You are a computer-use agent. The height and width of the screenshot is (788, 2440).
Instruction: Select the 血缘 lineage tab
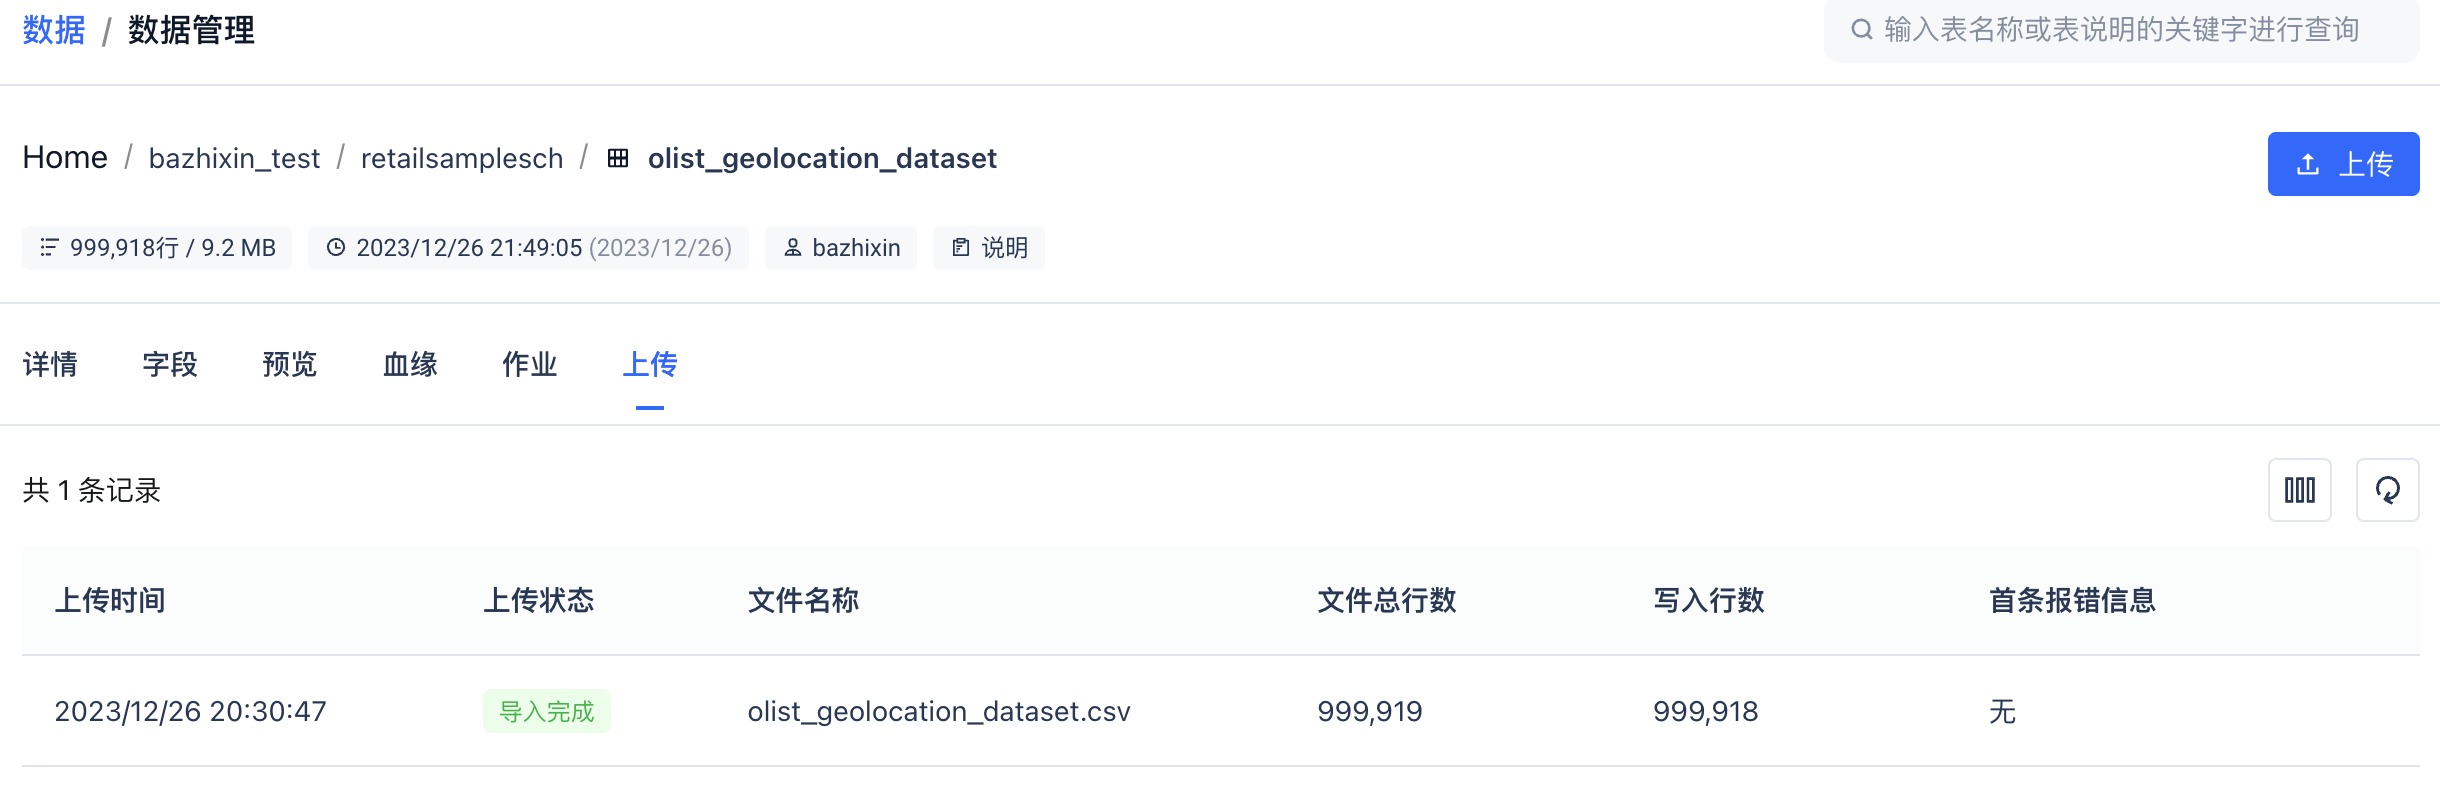click(410, 364)
